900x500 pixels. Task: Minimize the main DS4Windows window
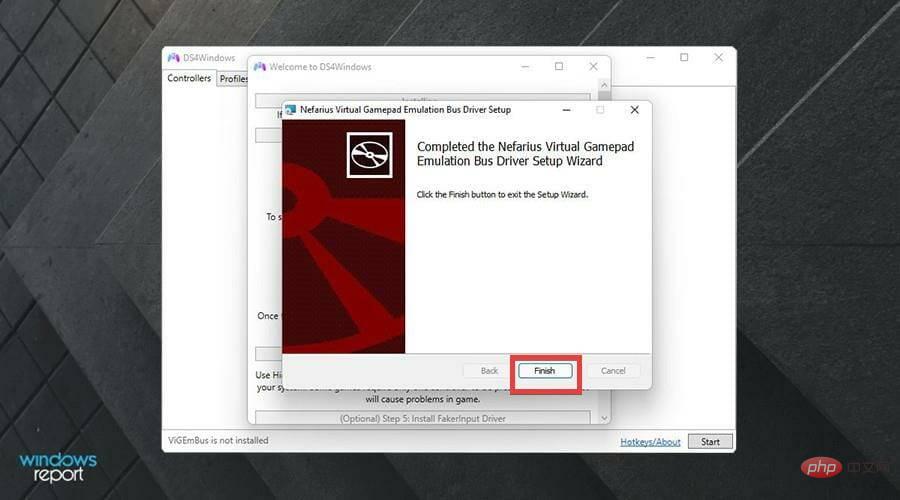pos(650,58)
